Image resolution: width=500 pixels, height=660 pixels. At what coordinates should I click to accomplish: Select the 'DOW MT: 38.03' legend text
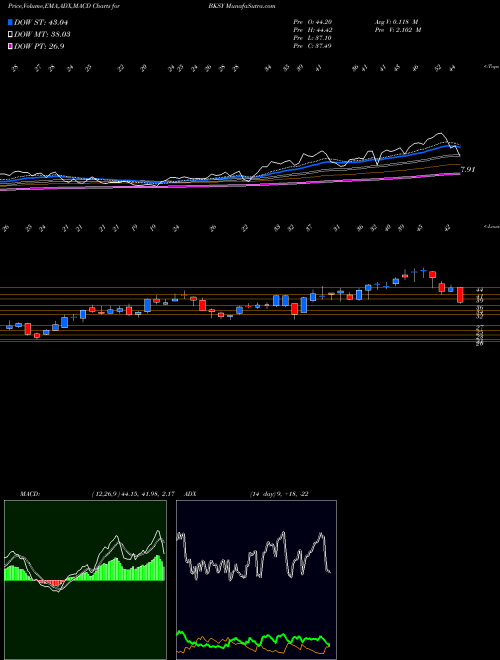[x=42, y=34]
